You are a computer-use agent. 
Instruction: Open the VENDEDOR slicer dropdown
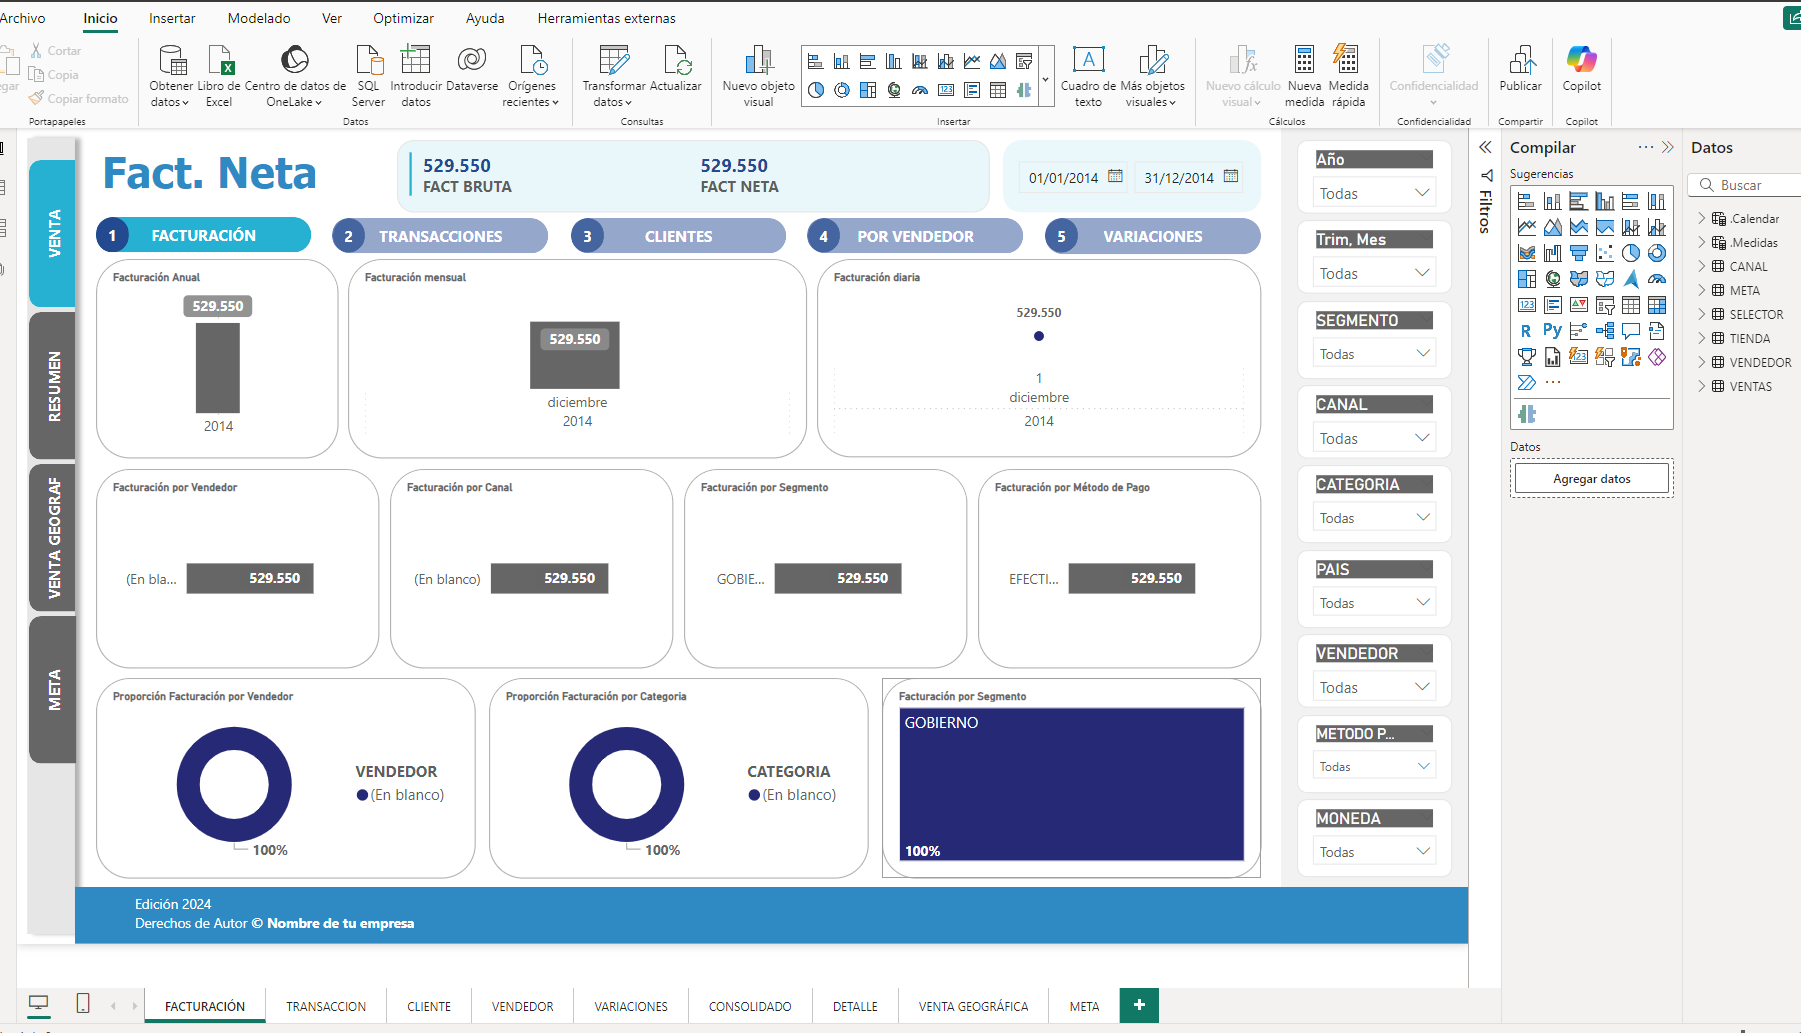pos(1374,687)
